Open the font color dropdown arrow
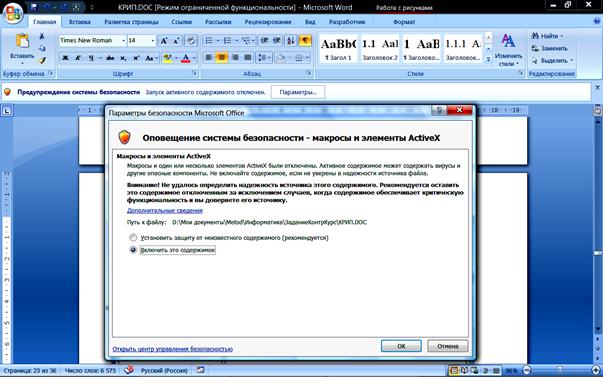 point(194,58)
